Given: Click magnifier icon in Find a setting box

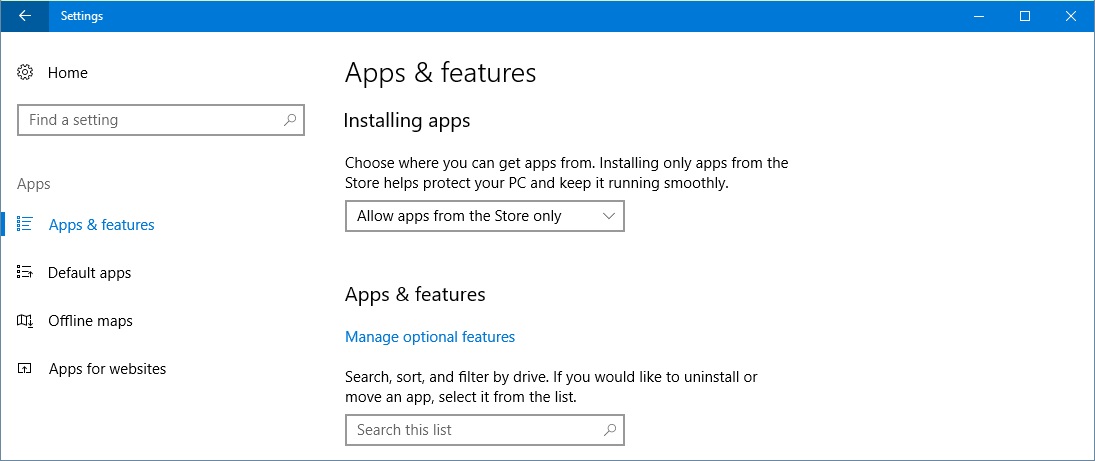Looking at the screenshot, I should click(290, 119).
